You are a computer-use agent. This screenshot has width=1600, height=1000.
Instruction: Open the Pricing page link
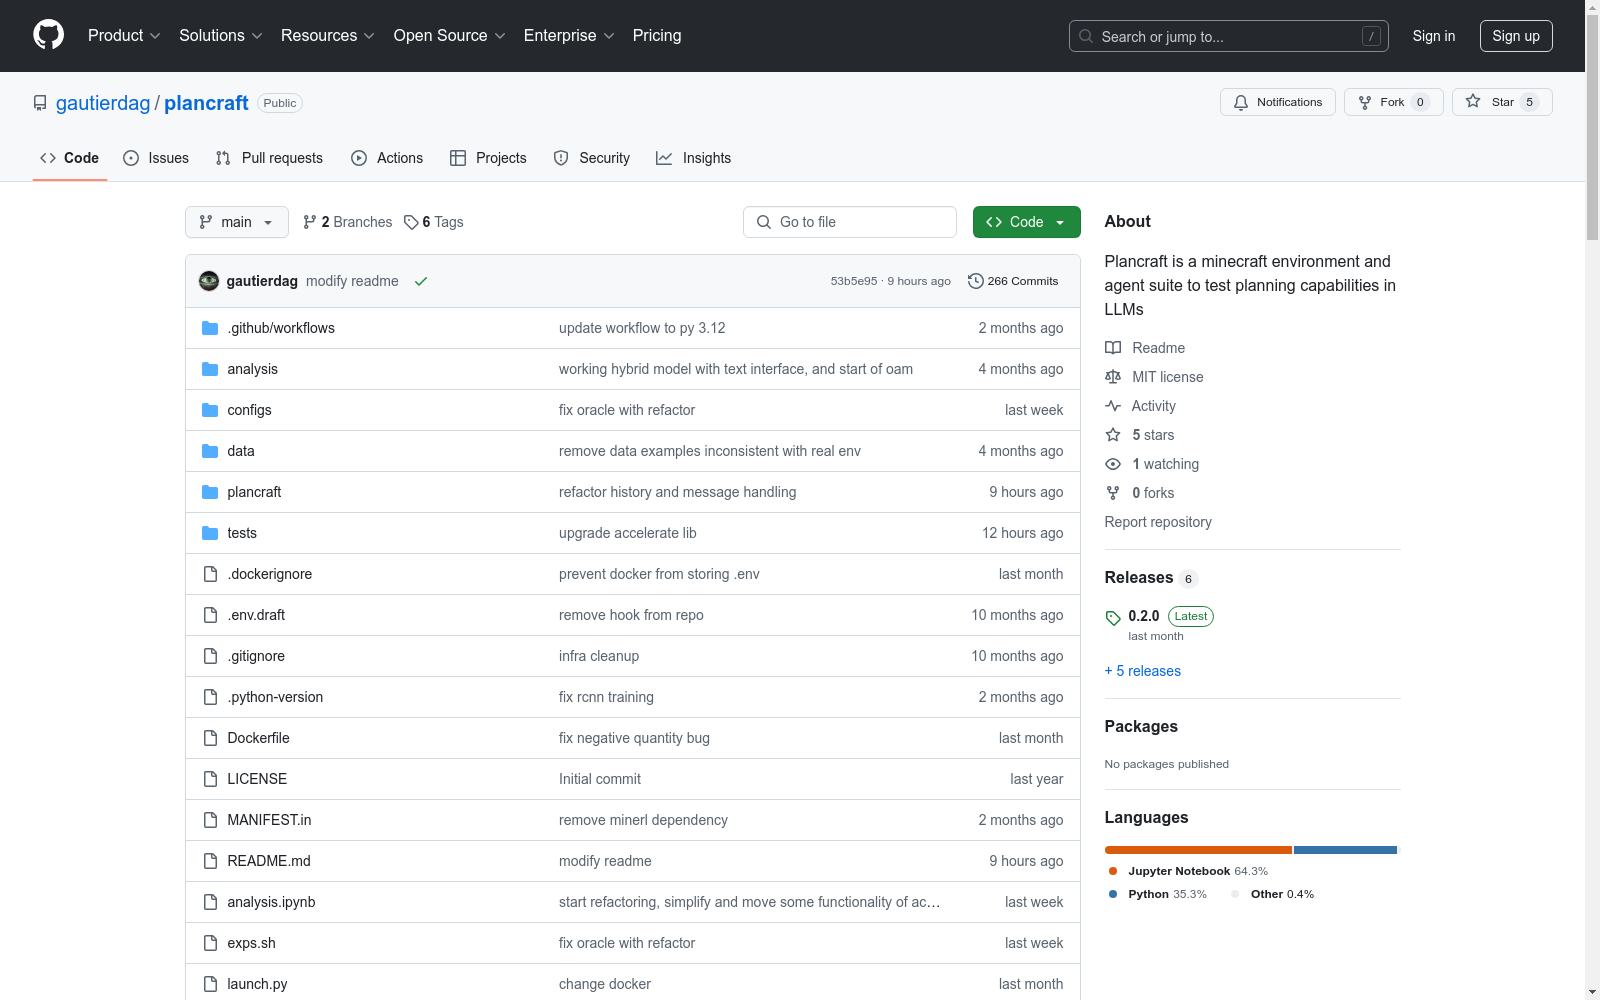pyautogui.click(x=657, y=36)
